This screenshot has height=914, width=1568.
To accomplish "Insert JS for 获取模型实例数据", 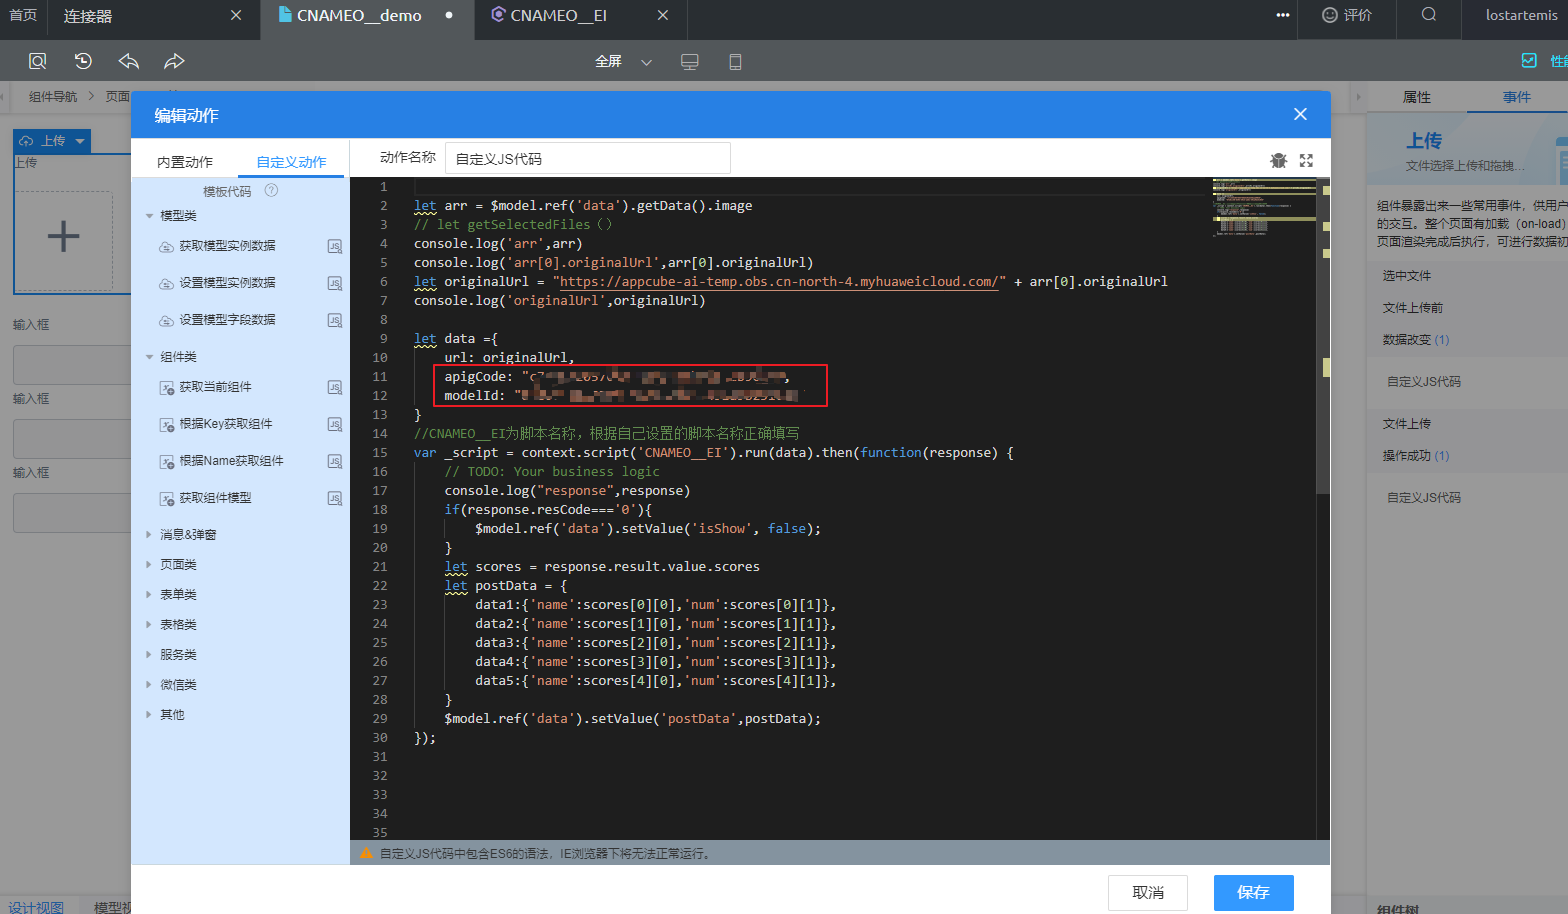I will [335, 246].
